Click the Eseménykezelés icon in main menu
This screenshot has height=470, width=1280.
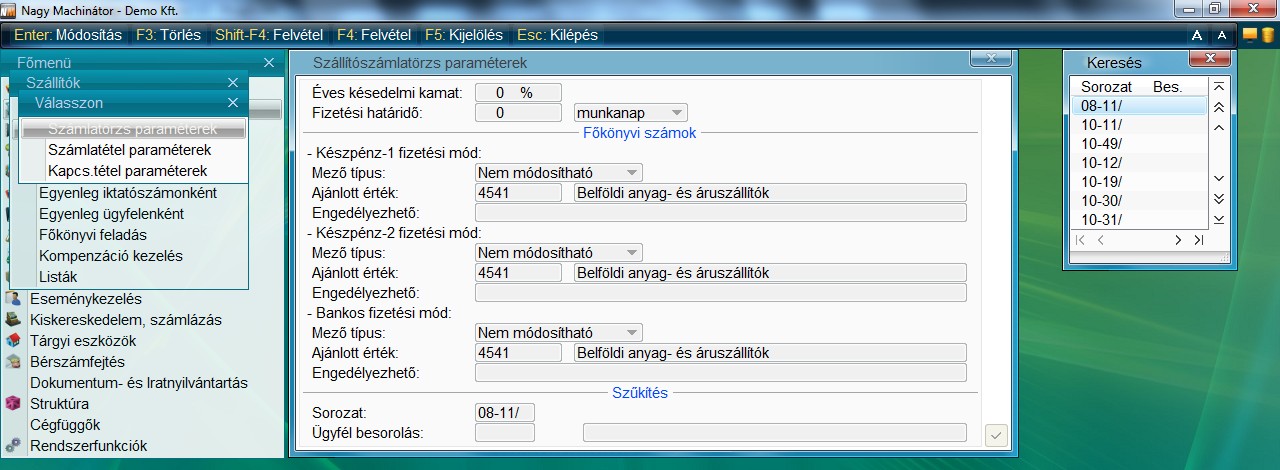pos(13,299)
